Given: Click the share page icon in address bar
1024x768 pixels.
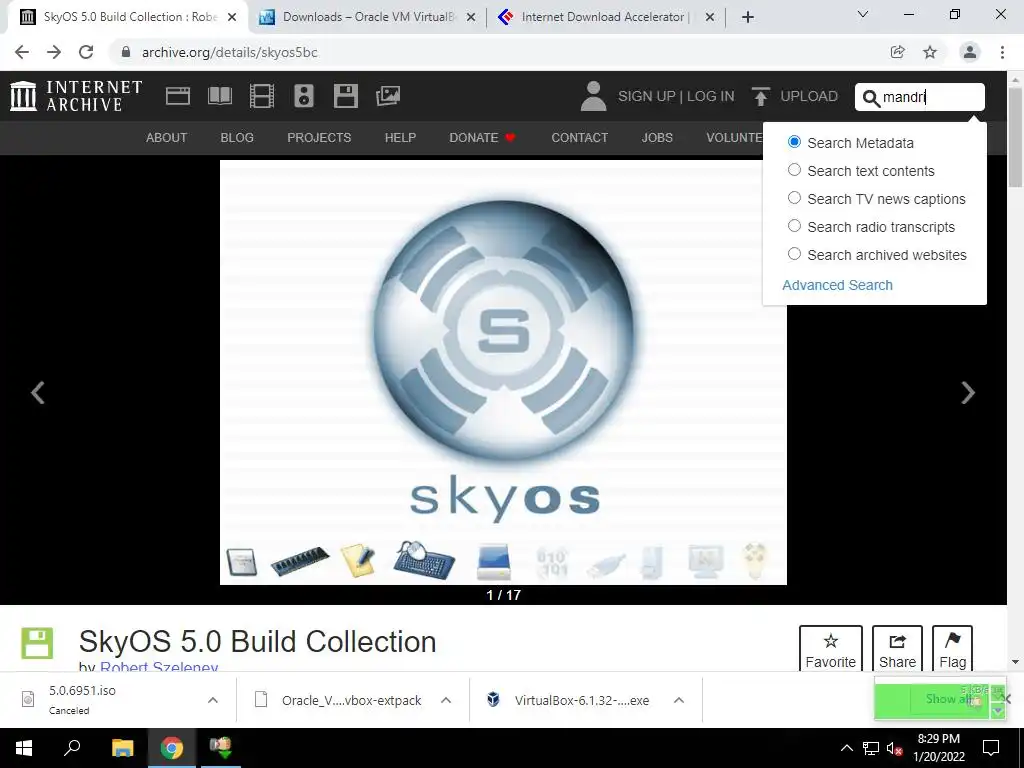Looking at the screenshot, I should tap(898, 52).
